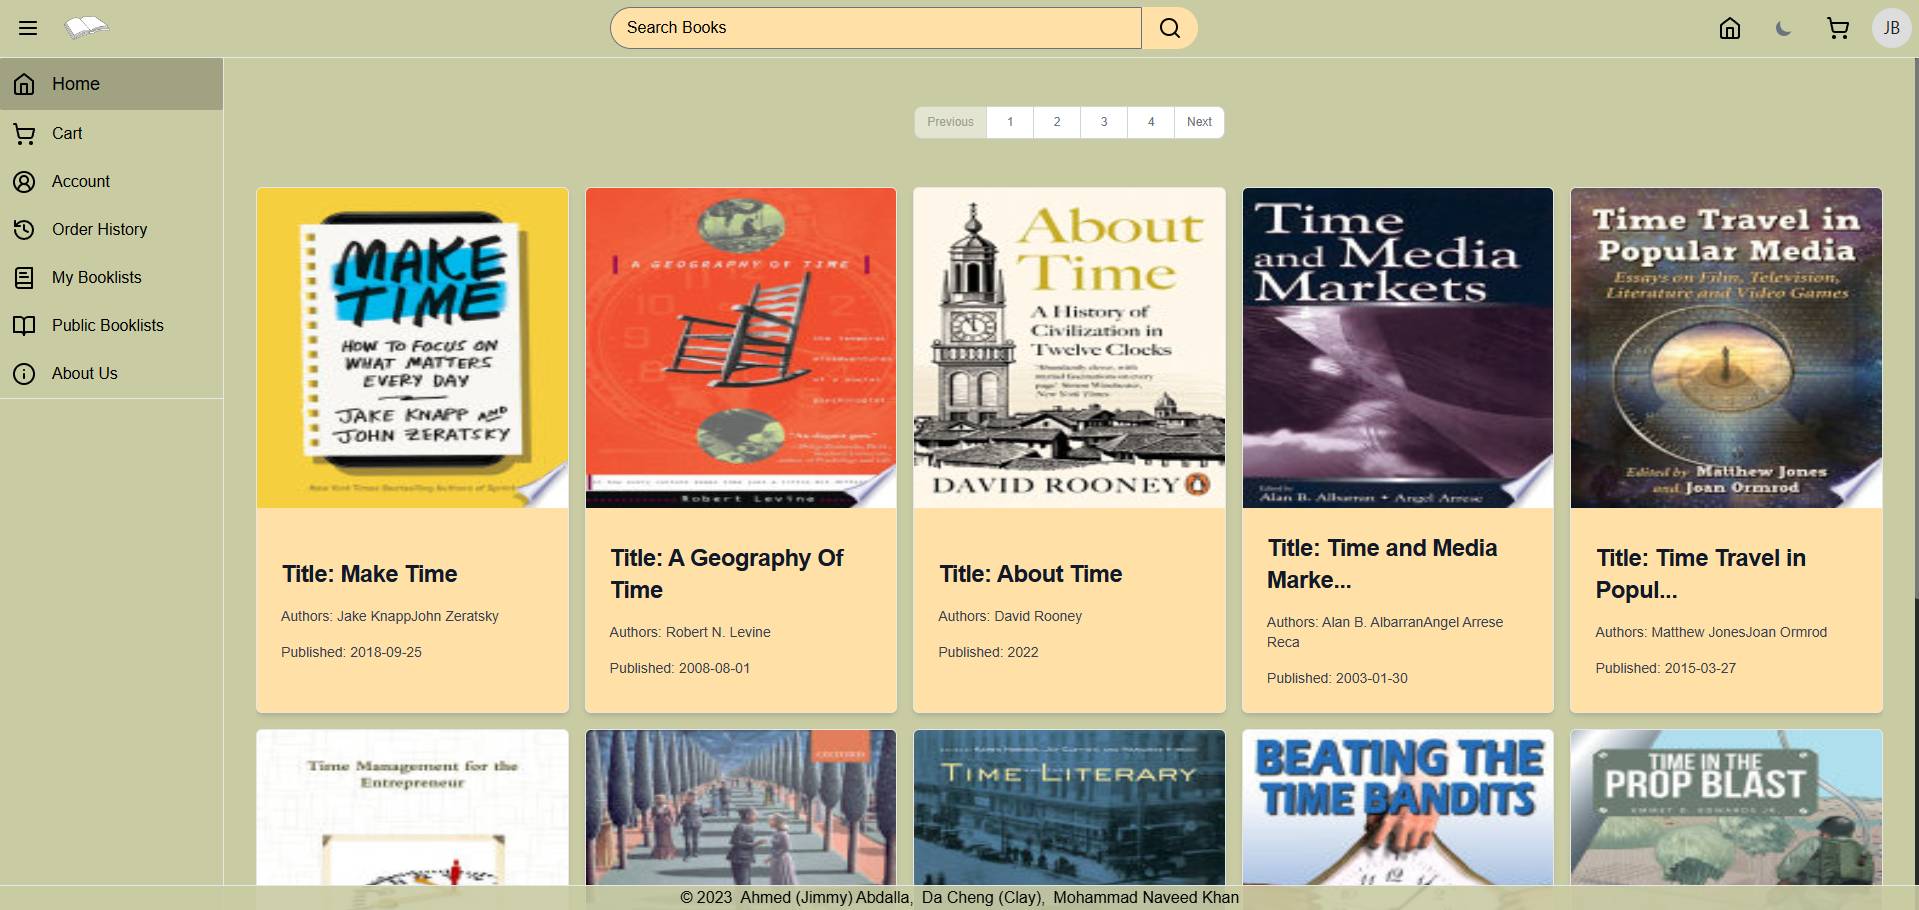Click 'Authors: Robert N. Levine' text
The height and width of the screenshot is (910, 1919).
690,632
